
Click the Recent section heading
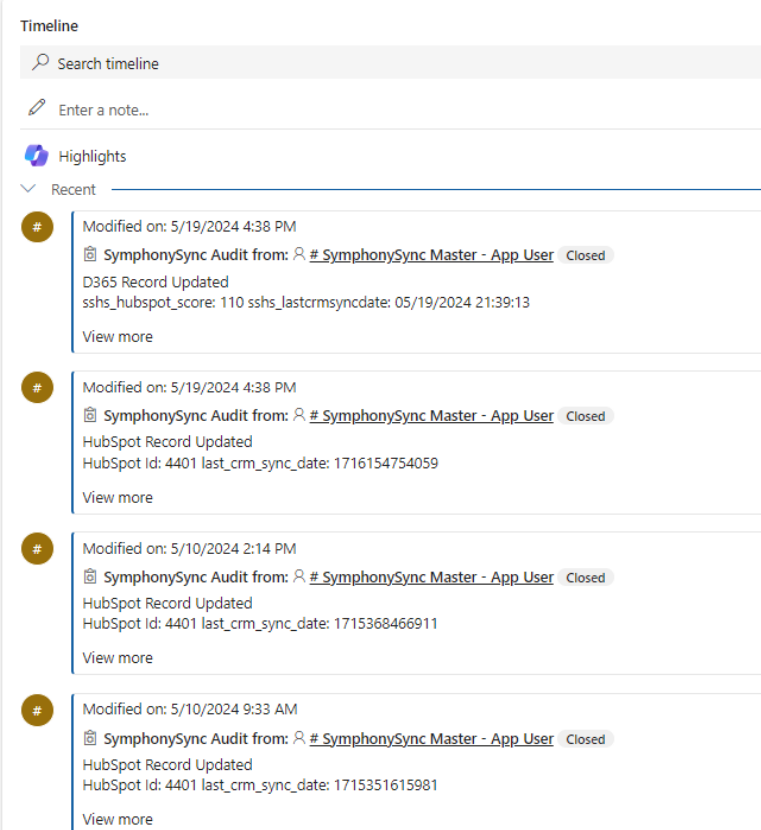pyautogui.click(x=73, y=190)
